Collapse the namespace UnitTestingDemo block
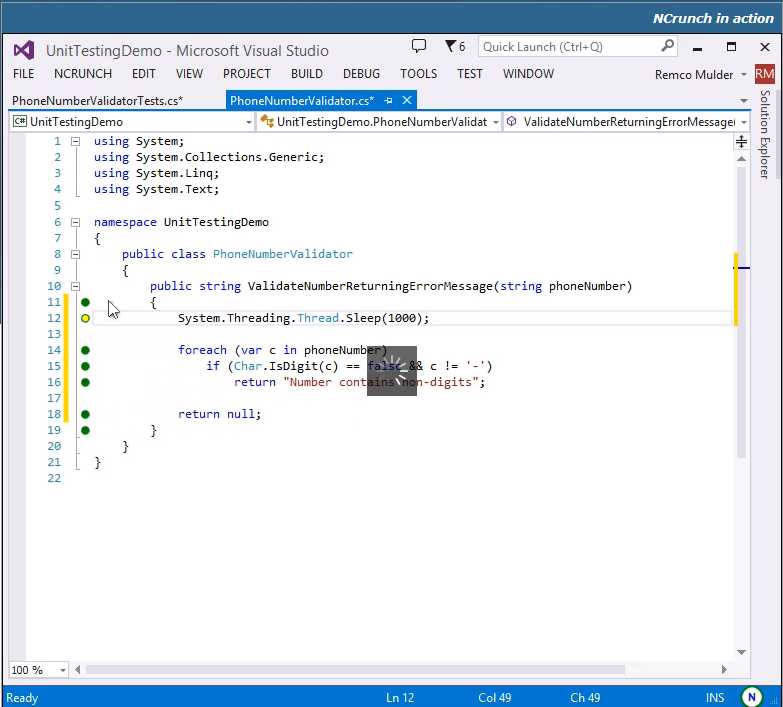Screen dimensions: 783x707 (75, 222)
